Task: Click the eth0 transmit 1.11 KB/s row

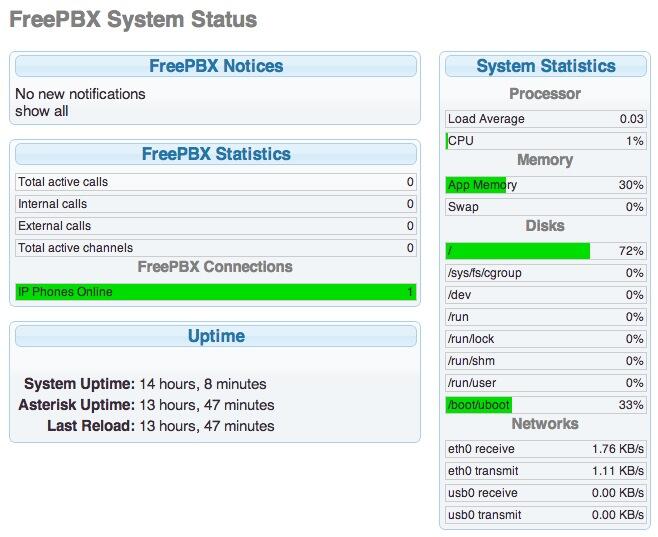Action: click(546, 471)
